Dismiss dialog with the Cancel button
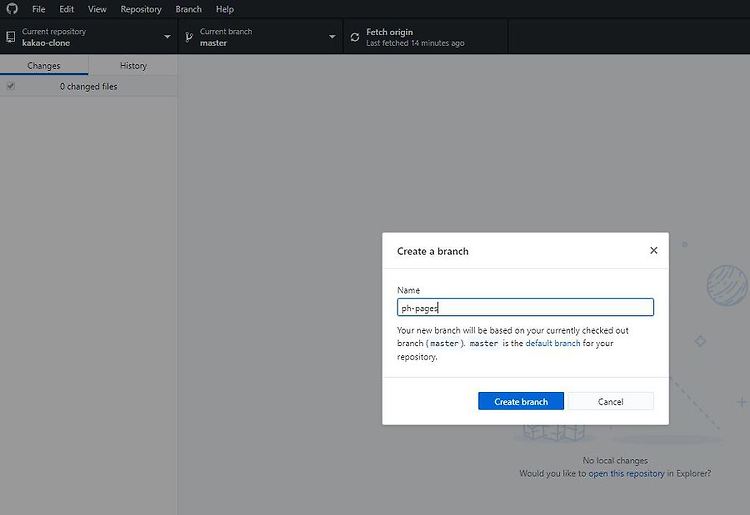This screenshot has width=750, height=515. tap(610, 402)
